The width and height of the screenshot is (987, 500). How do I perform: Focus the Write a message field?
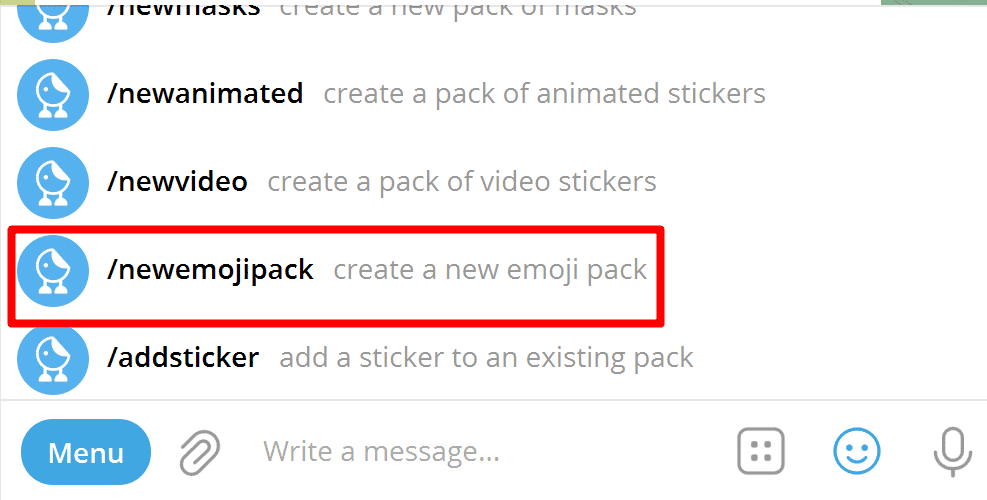click(480, 452)
